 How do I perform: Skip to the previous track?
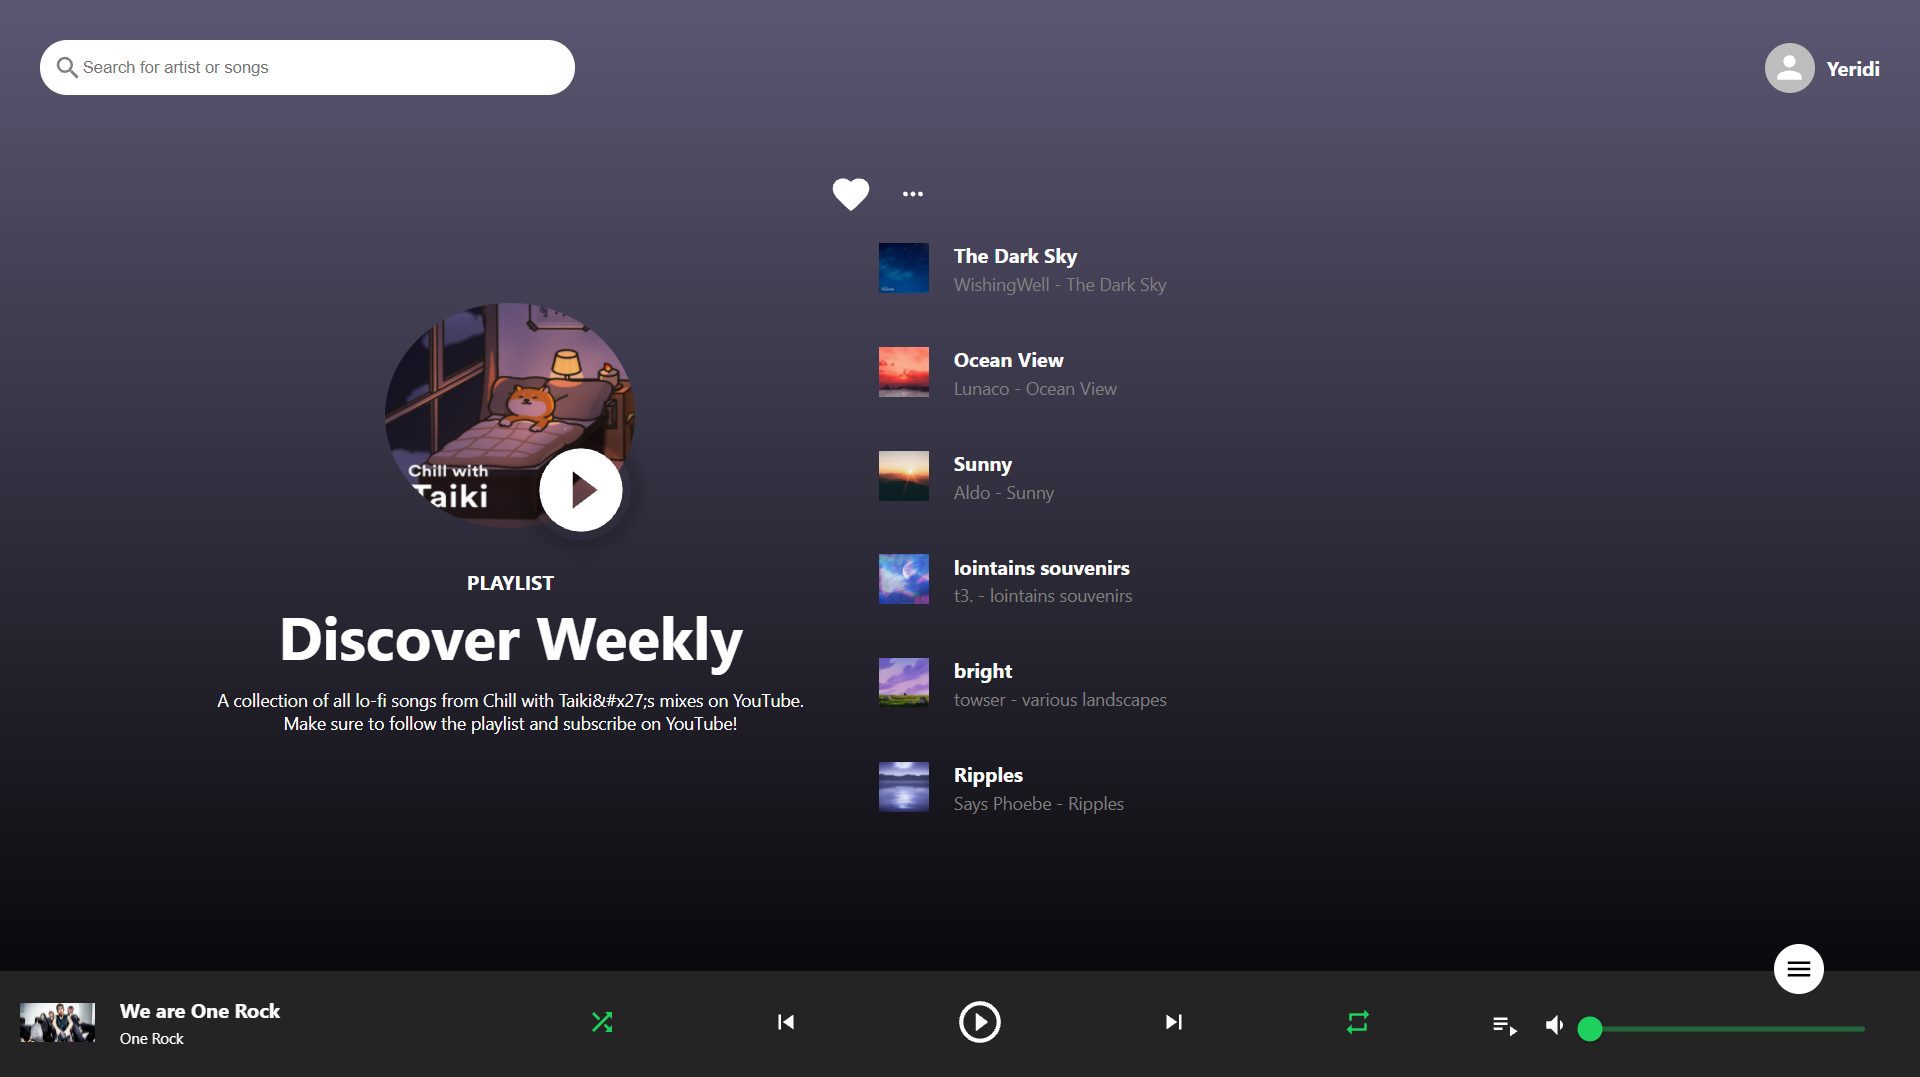(x=785, y=1022)
